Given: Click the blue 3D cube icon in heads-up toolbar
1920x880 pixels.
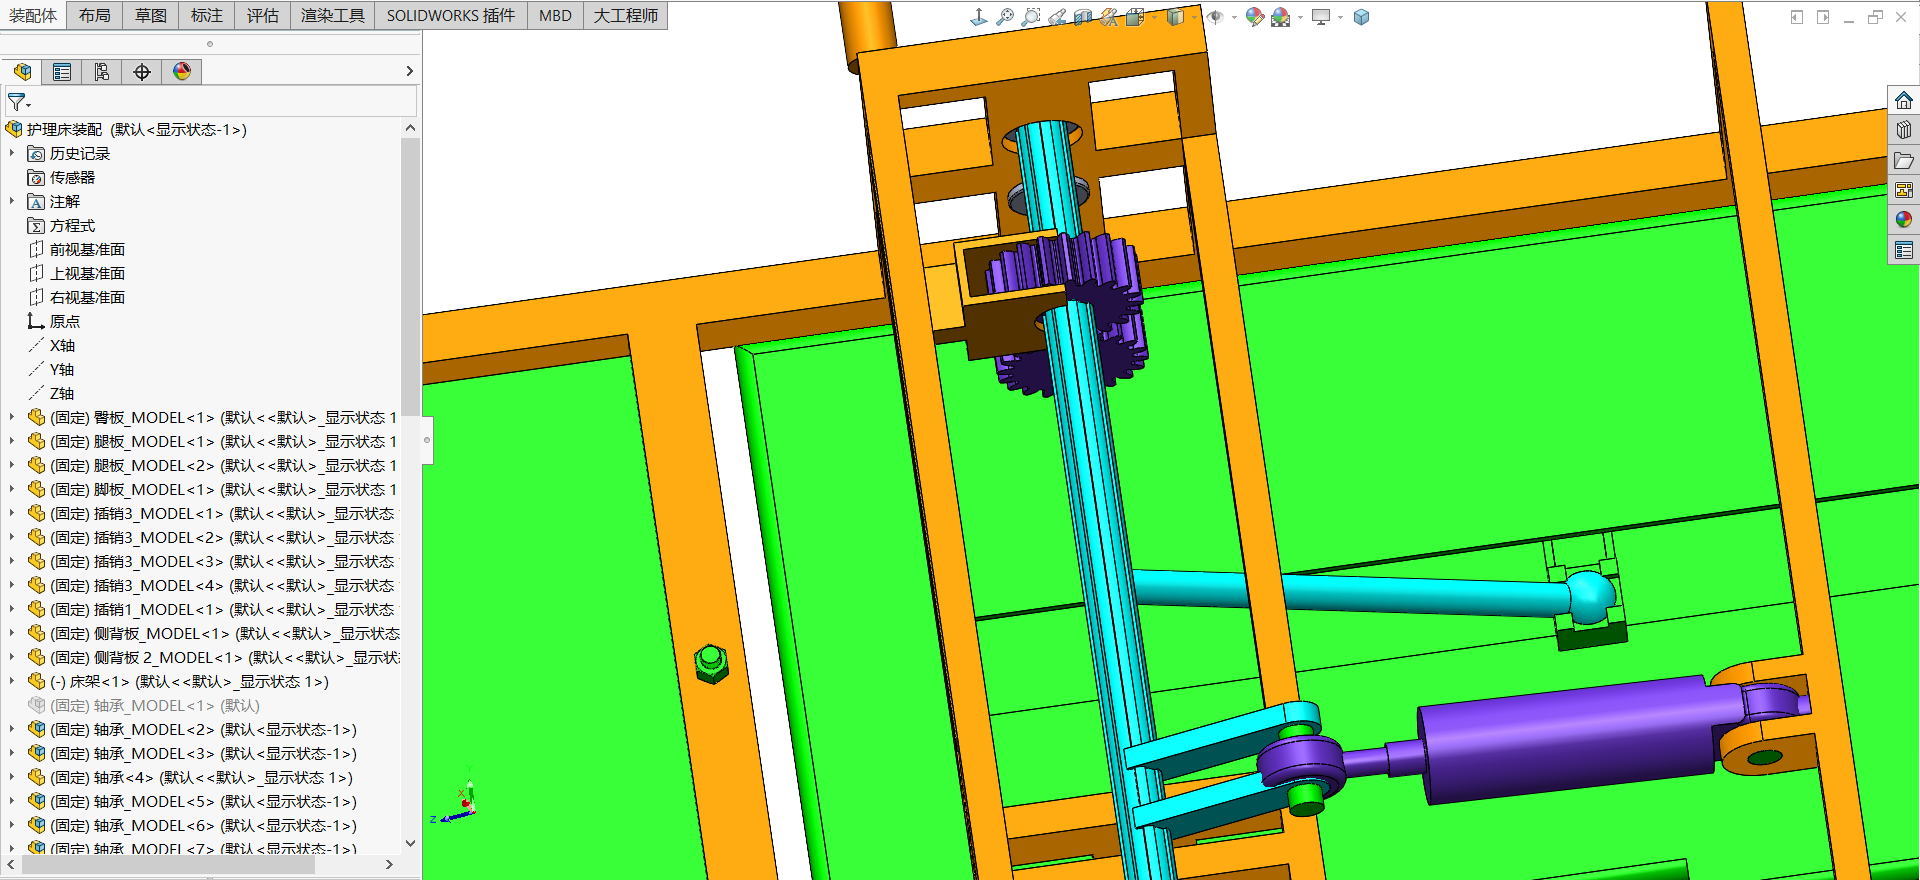Looking at the screenshot, I should click(1361, 17).
